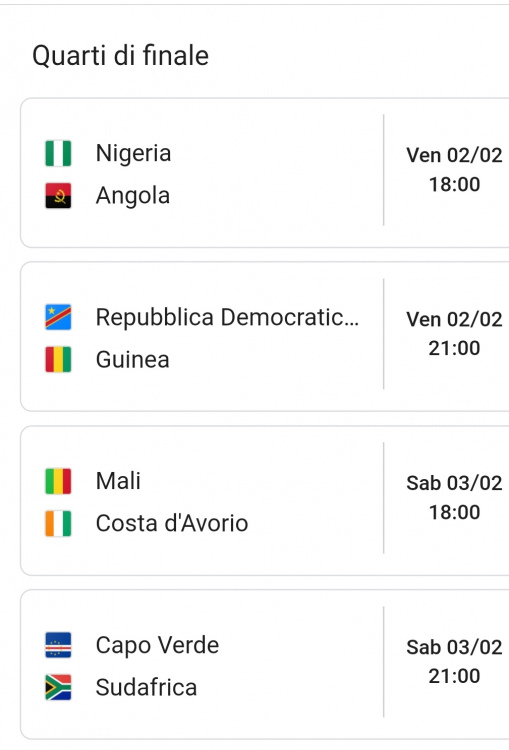Select the Mali flag icon

click(x=58, y=481)
